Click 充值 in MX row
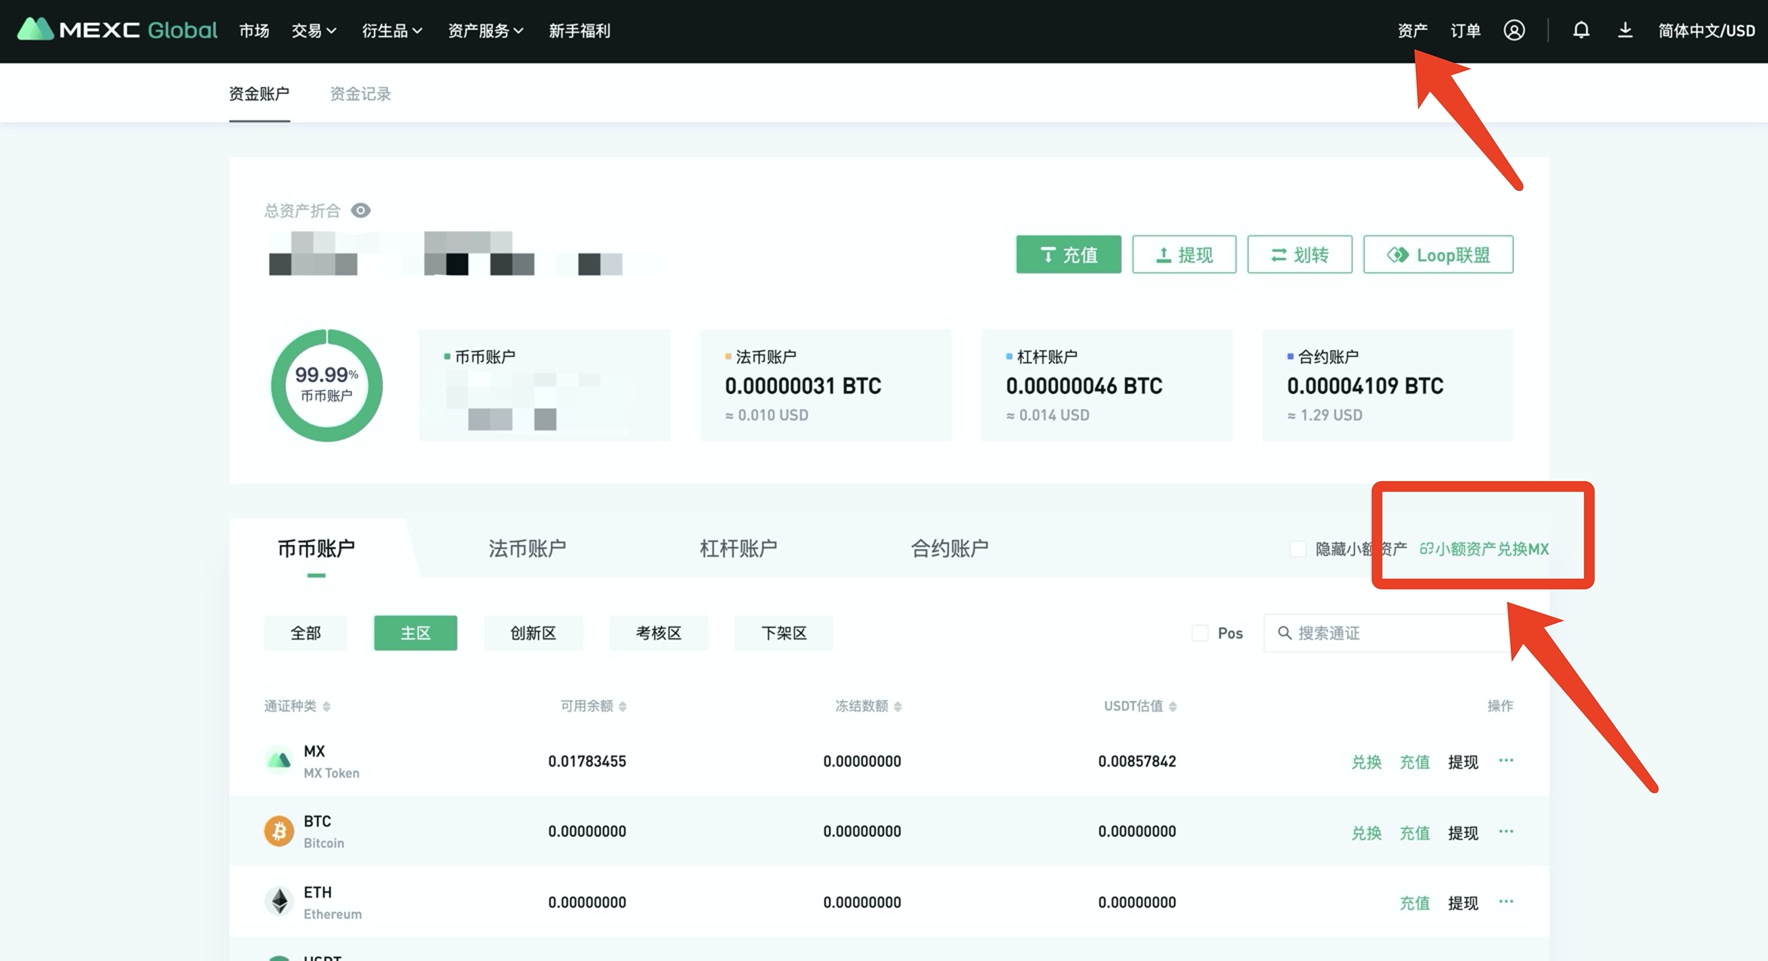Screen dimensions: 1768x961 click(x=1414, y=762)
